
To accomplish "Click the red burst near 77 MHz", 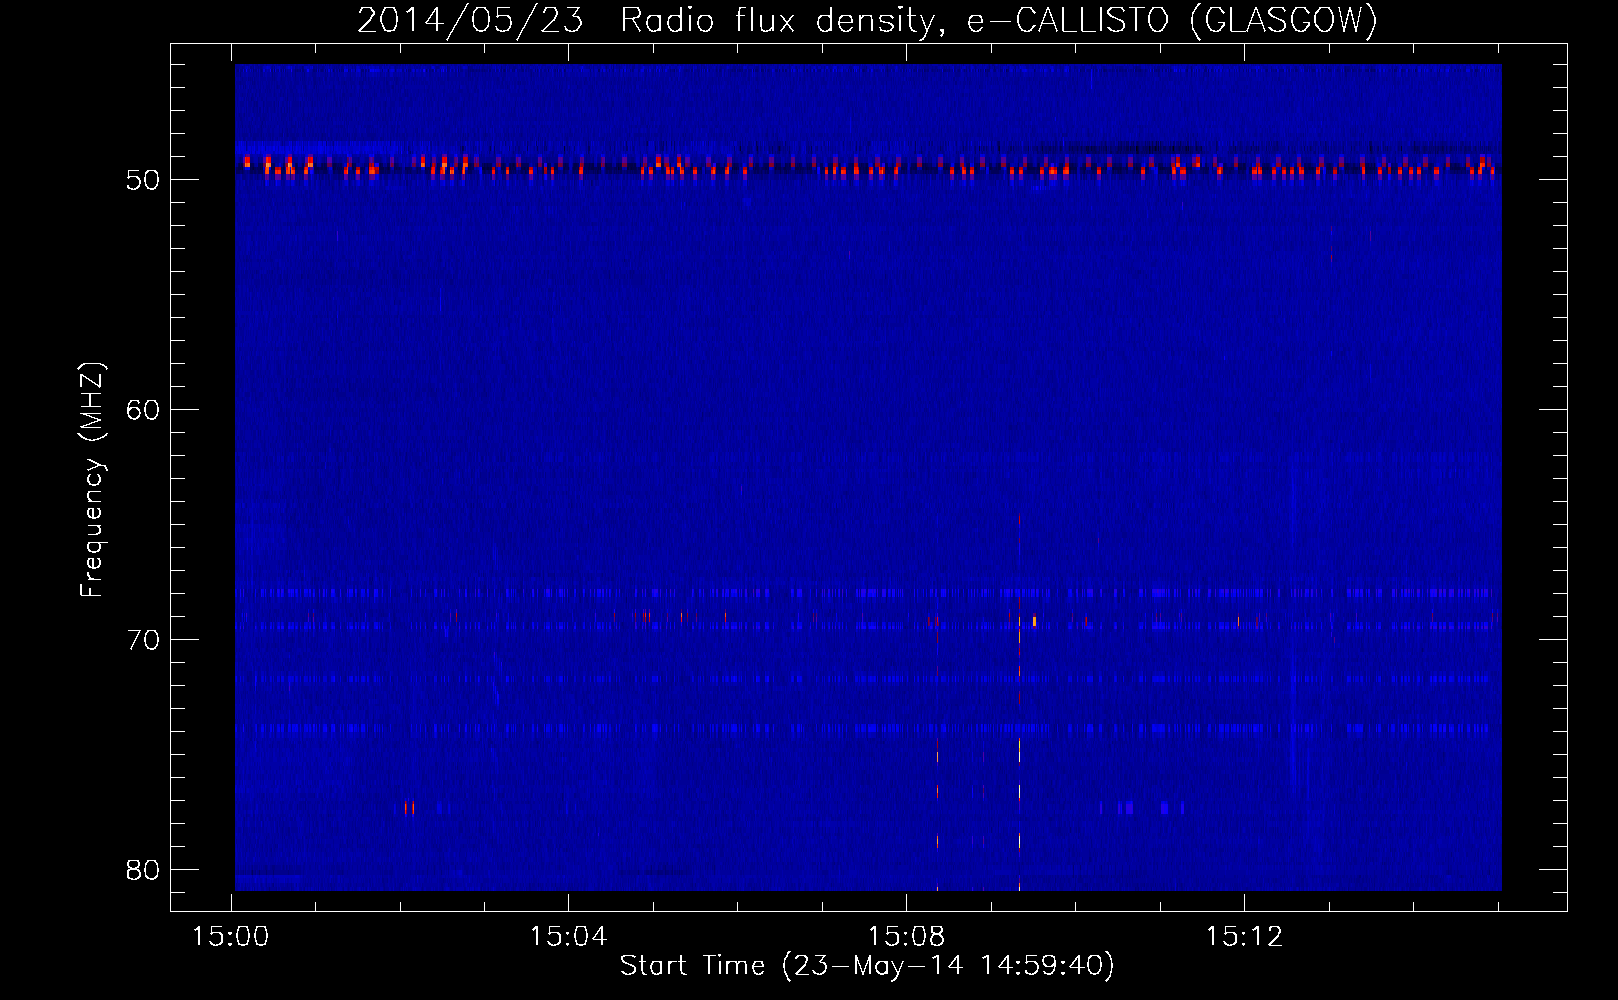I will (409, 808).
